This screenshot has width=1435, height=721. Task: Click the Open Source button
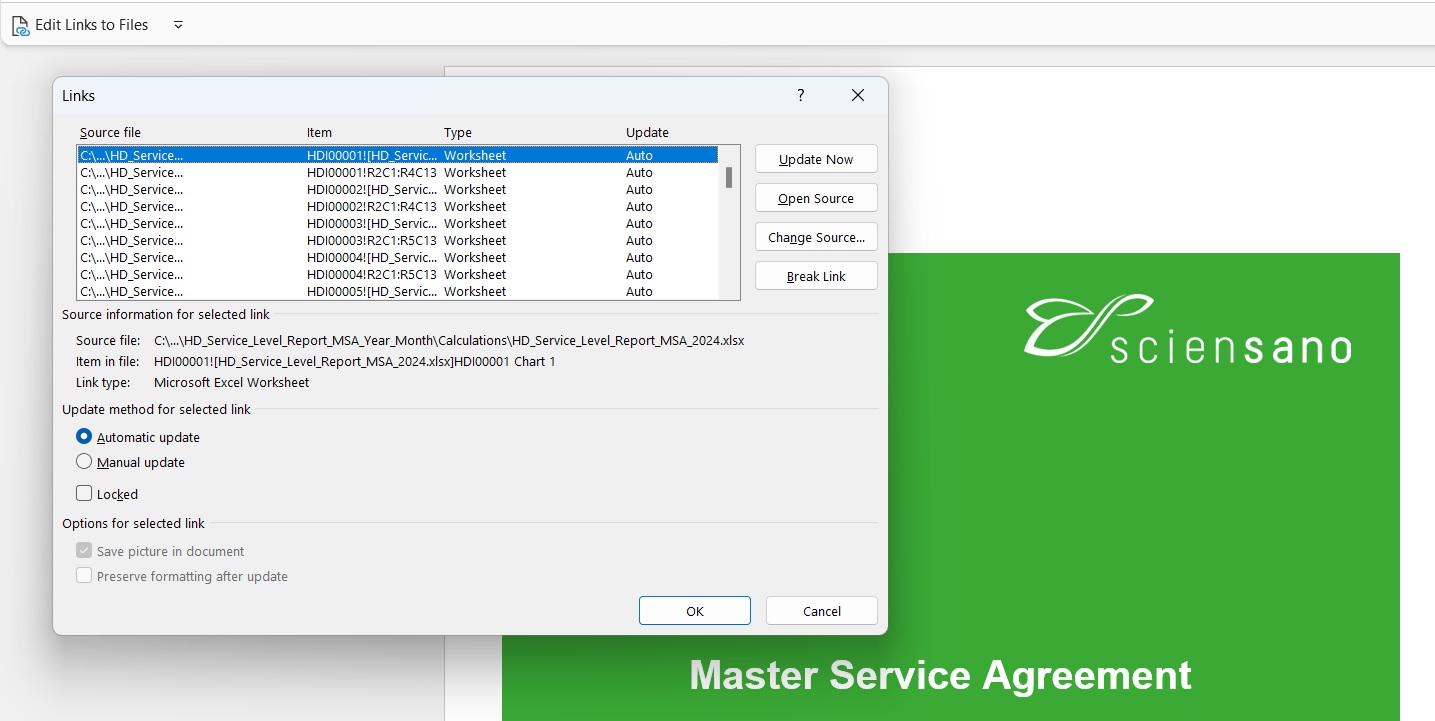tap(816, 198)
